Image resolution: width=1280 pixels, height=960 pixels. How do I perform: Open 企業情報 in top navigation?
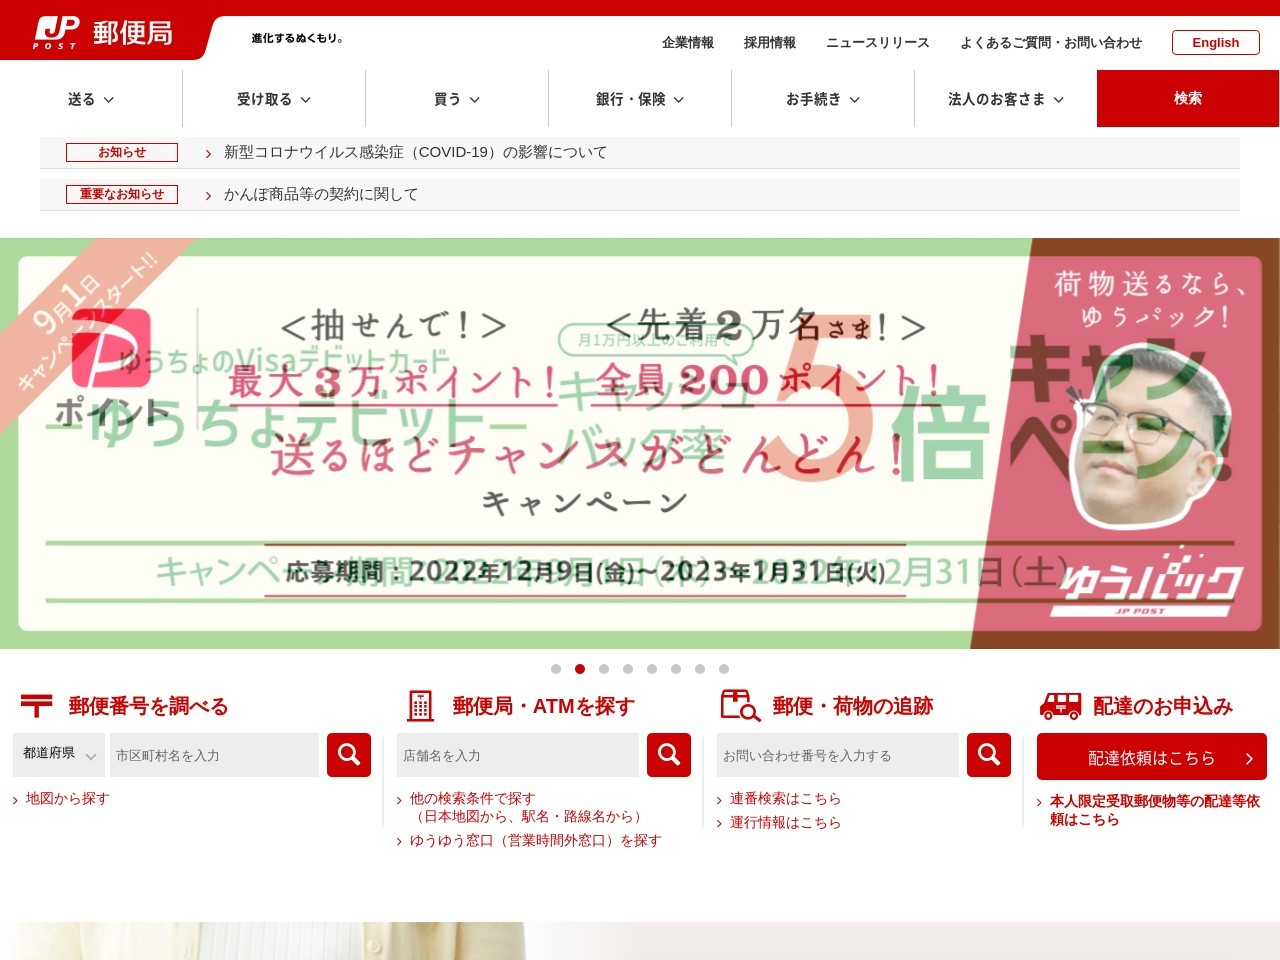click(688, 43)
